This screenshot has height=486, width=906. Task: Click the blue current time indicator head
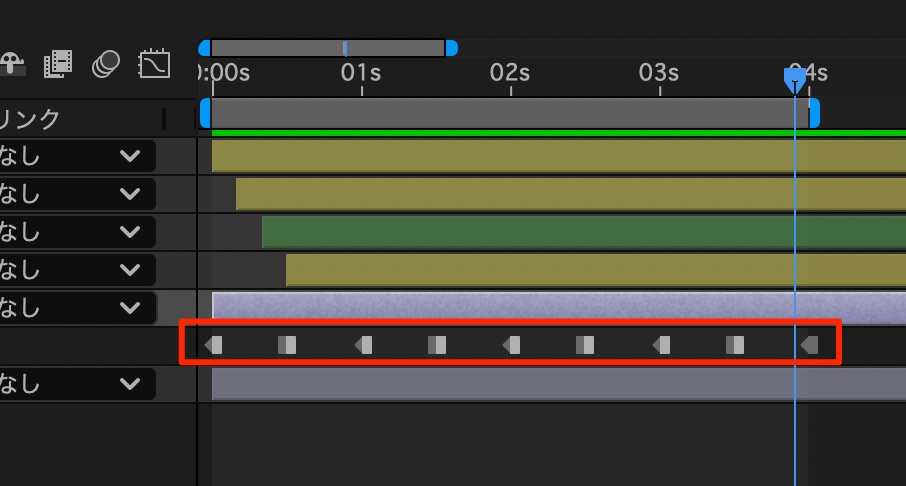[795, 78]
